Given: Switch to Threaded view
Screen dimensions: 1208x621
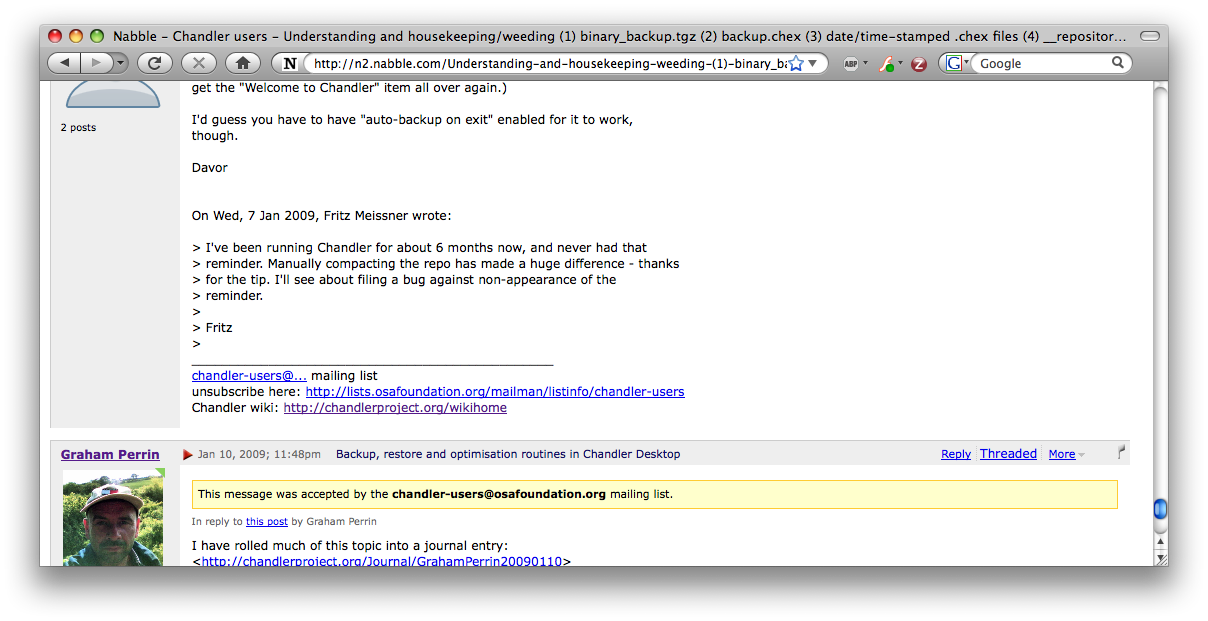Looking at the screenshot, I should point(1008,454).
